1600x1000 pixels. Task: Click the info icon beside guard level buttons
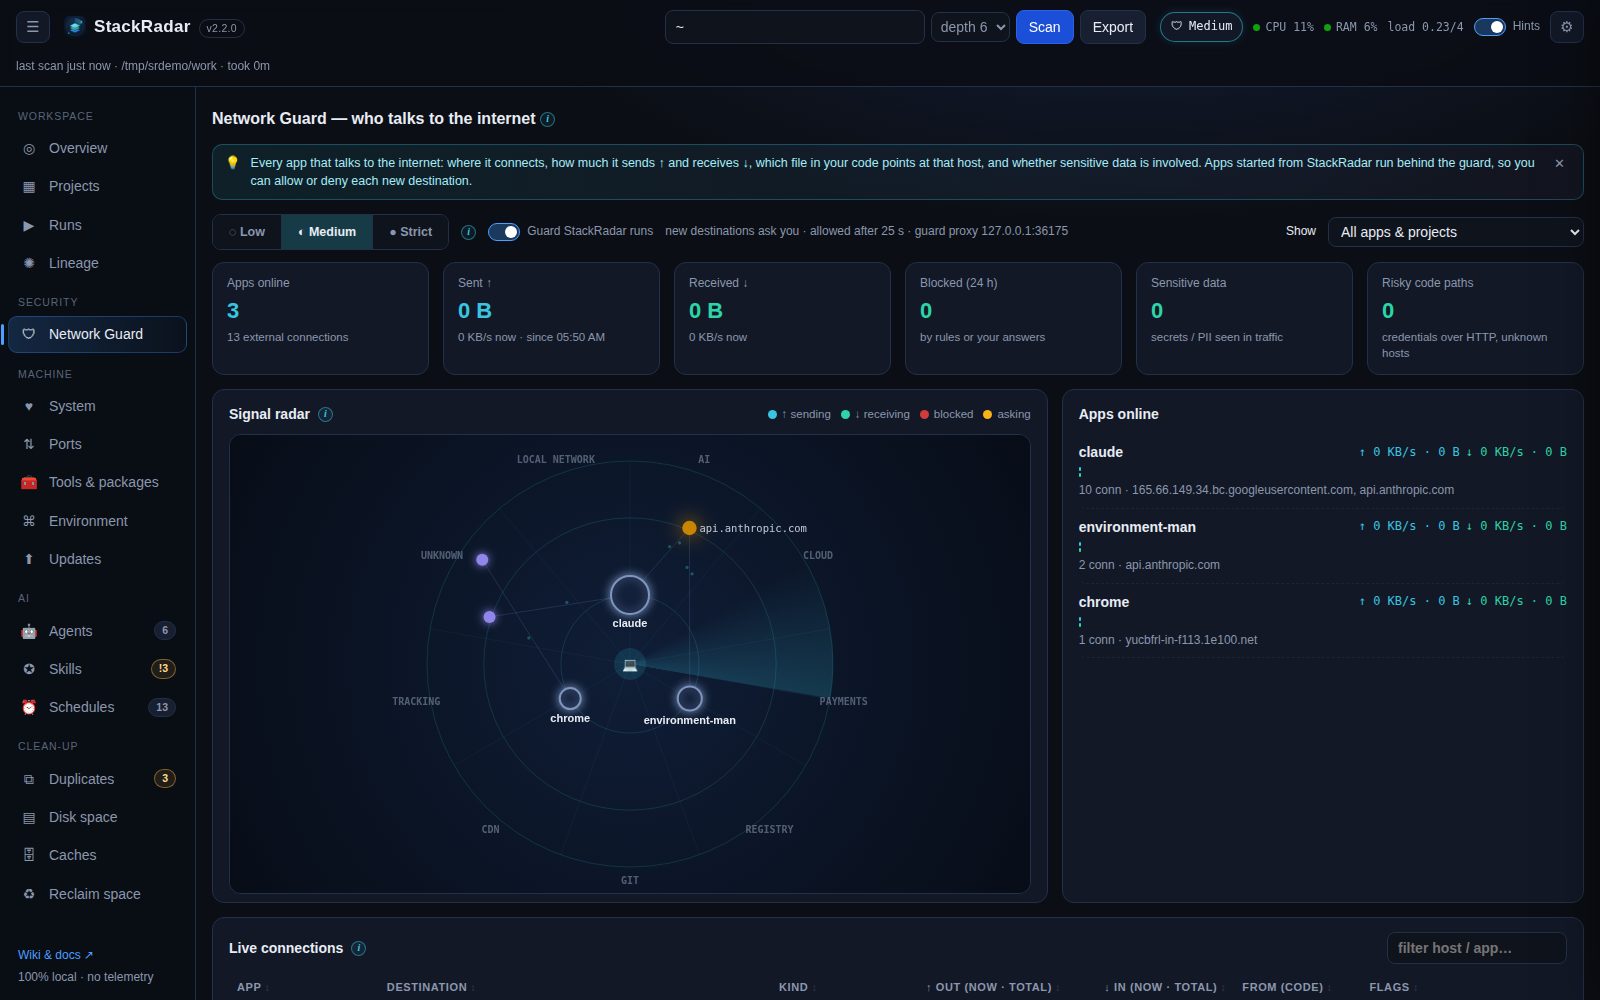(x=468, y=232)
